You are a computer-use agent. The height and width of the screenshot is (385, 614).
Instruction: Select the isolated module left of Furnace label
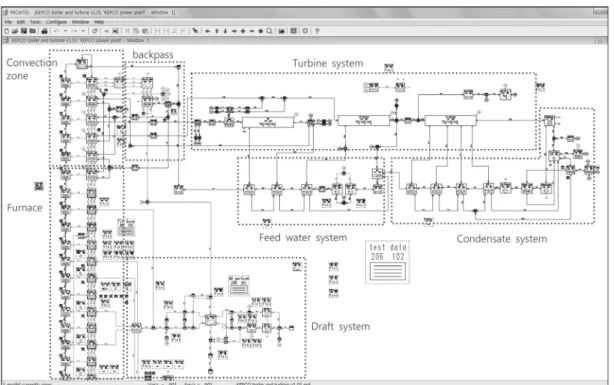(x=39, y=186)
